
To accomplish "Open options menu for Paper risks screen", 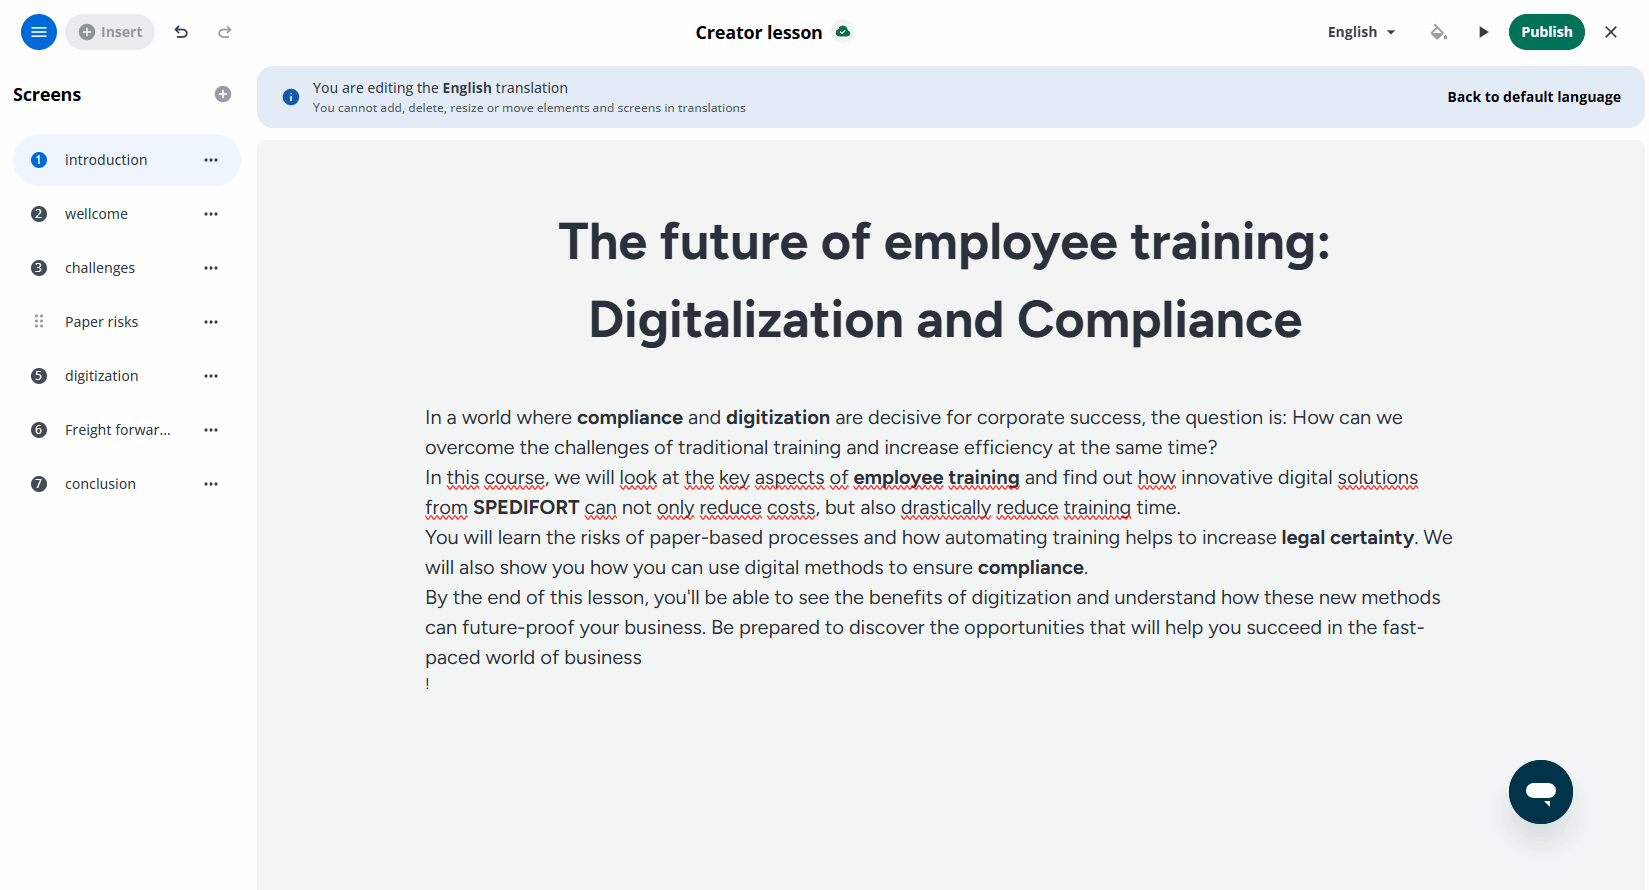I will (x=211, y=322).
